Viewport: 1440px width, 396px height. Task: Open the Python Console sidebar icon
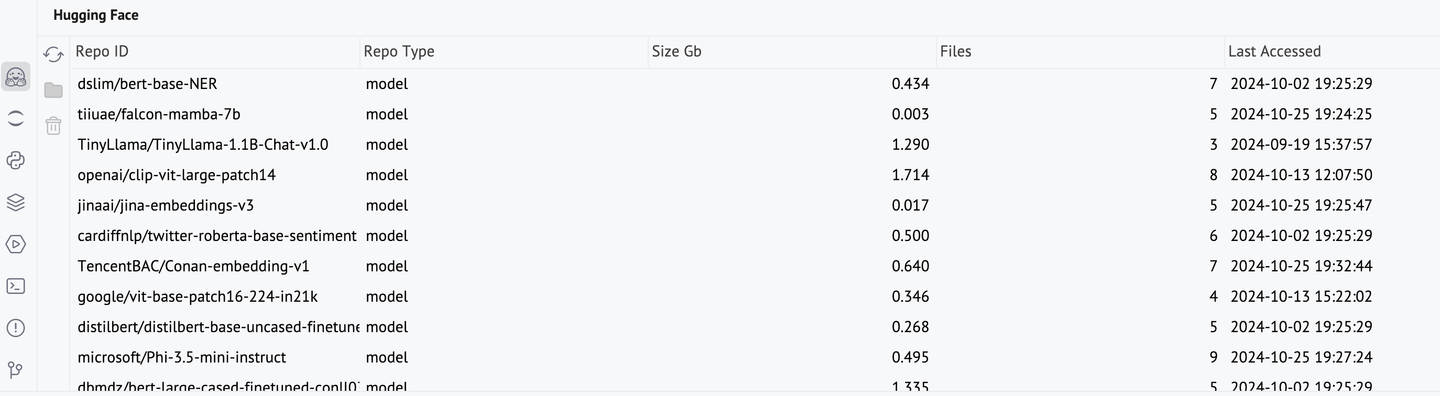pyautogui.click(x=16, y=160)
